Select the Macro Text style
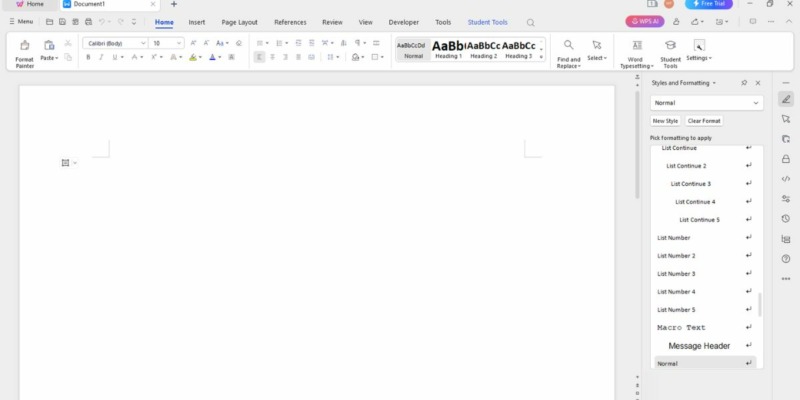The height and width of the screenshot is (400, 800). pos(704,328)
